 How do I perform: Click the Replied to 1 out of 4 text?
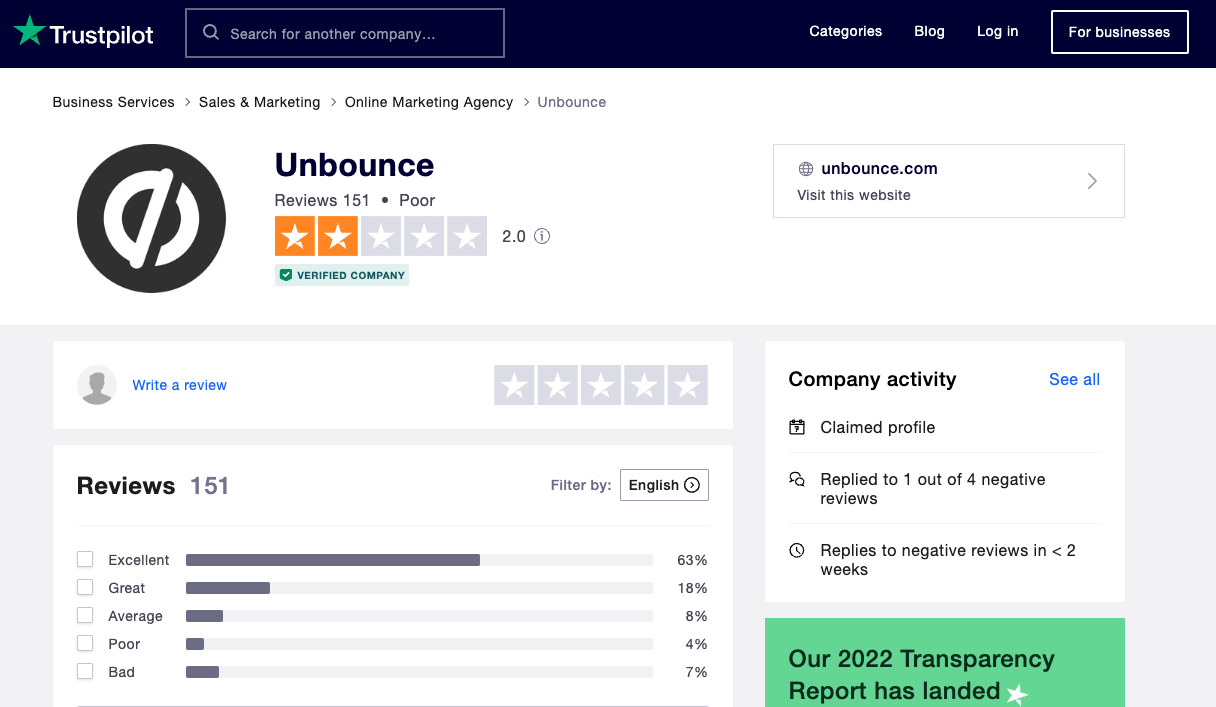(x=933, y=489)
